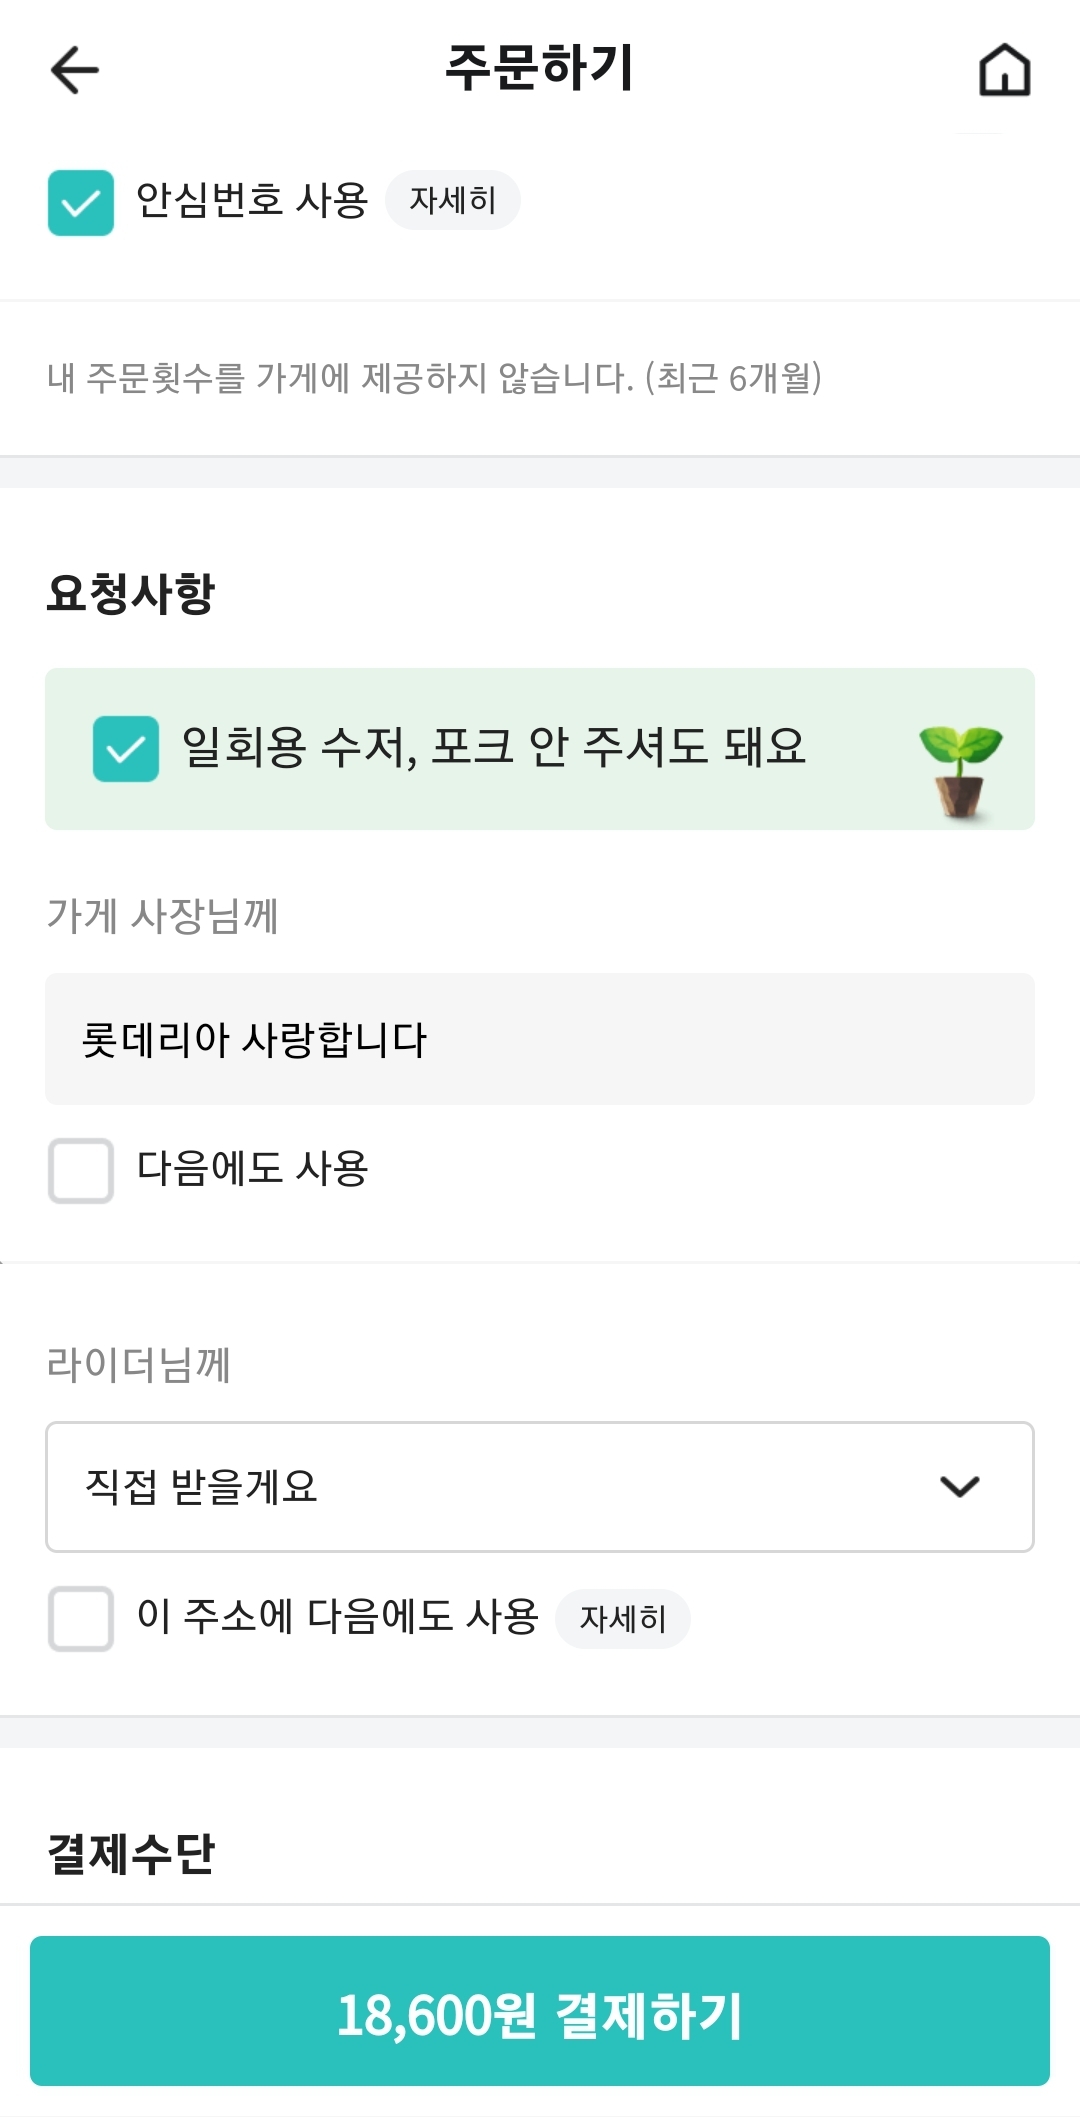Tap 자세히 next to 이 주소에 다음에도 사용
1080x2117 pixels.
pyautogui.click(x=623, y=1618)
